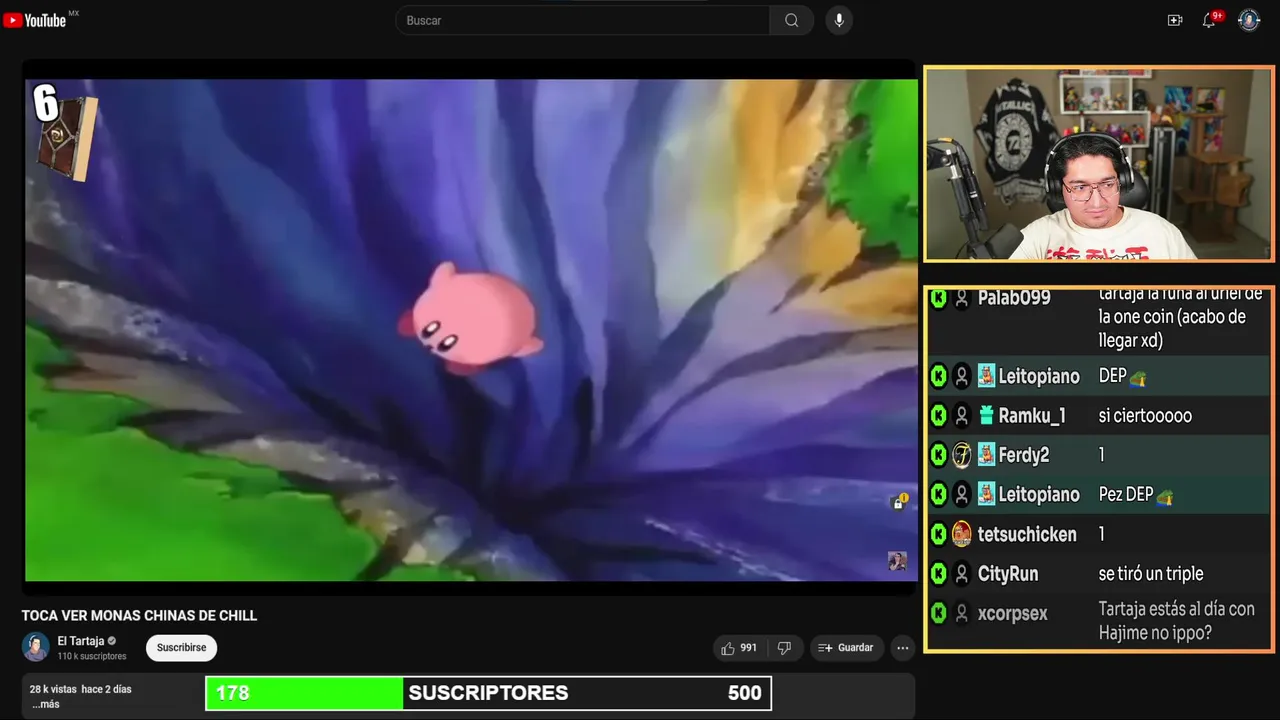Click the magnifying glass search button
1280x720 pixels.
tap(791, 20)
